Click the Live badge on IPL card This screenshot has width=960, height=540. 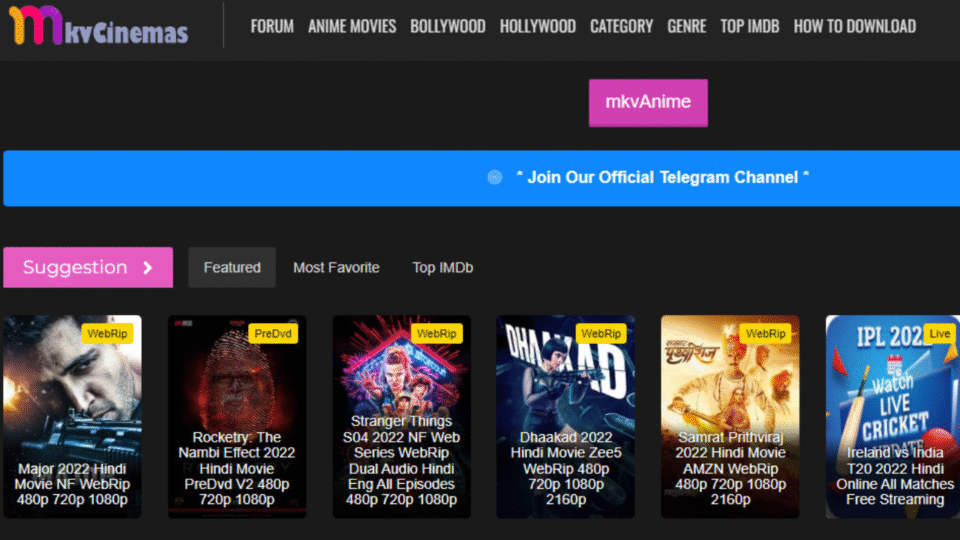[940, 334]
